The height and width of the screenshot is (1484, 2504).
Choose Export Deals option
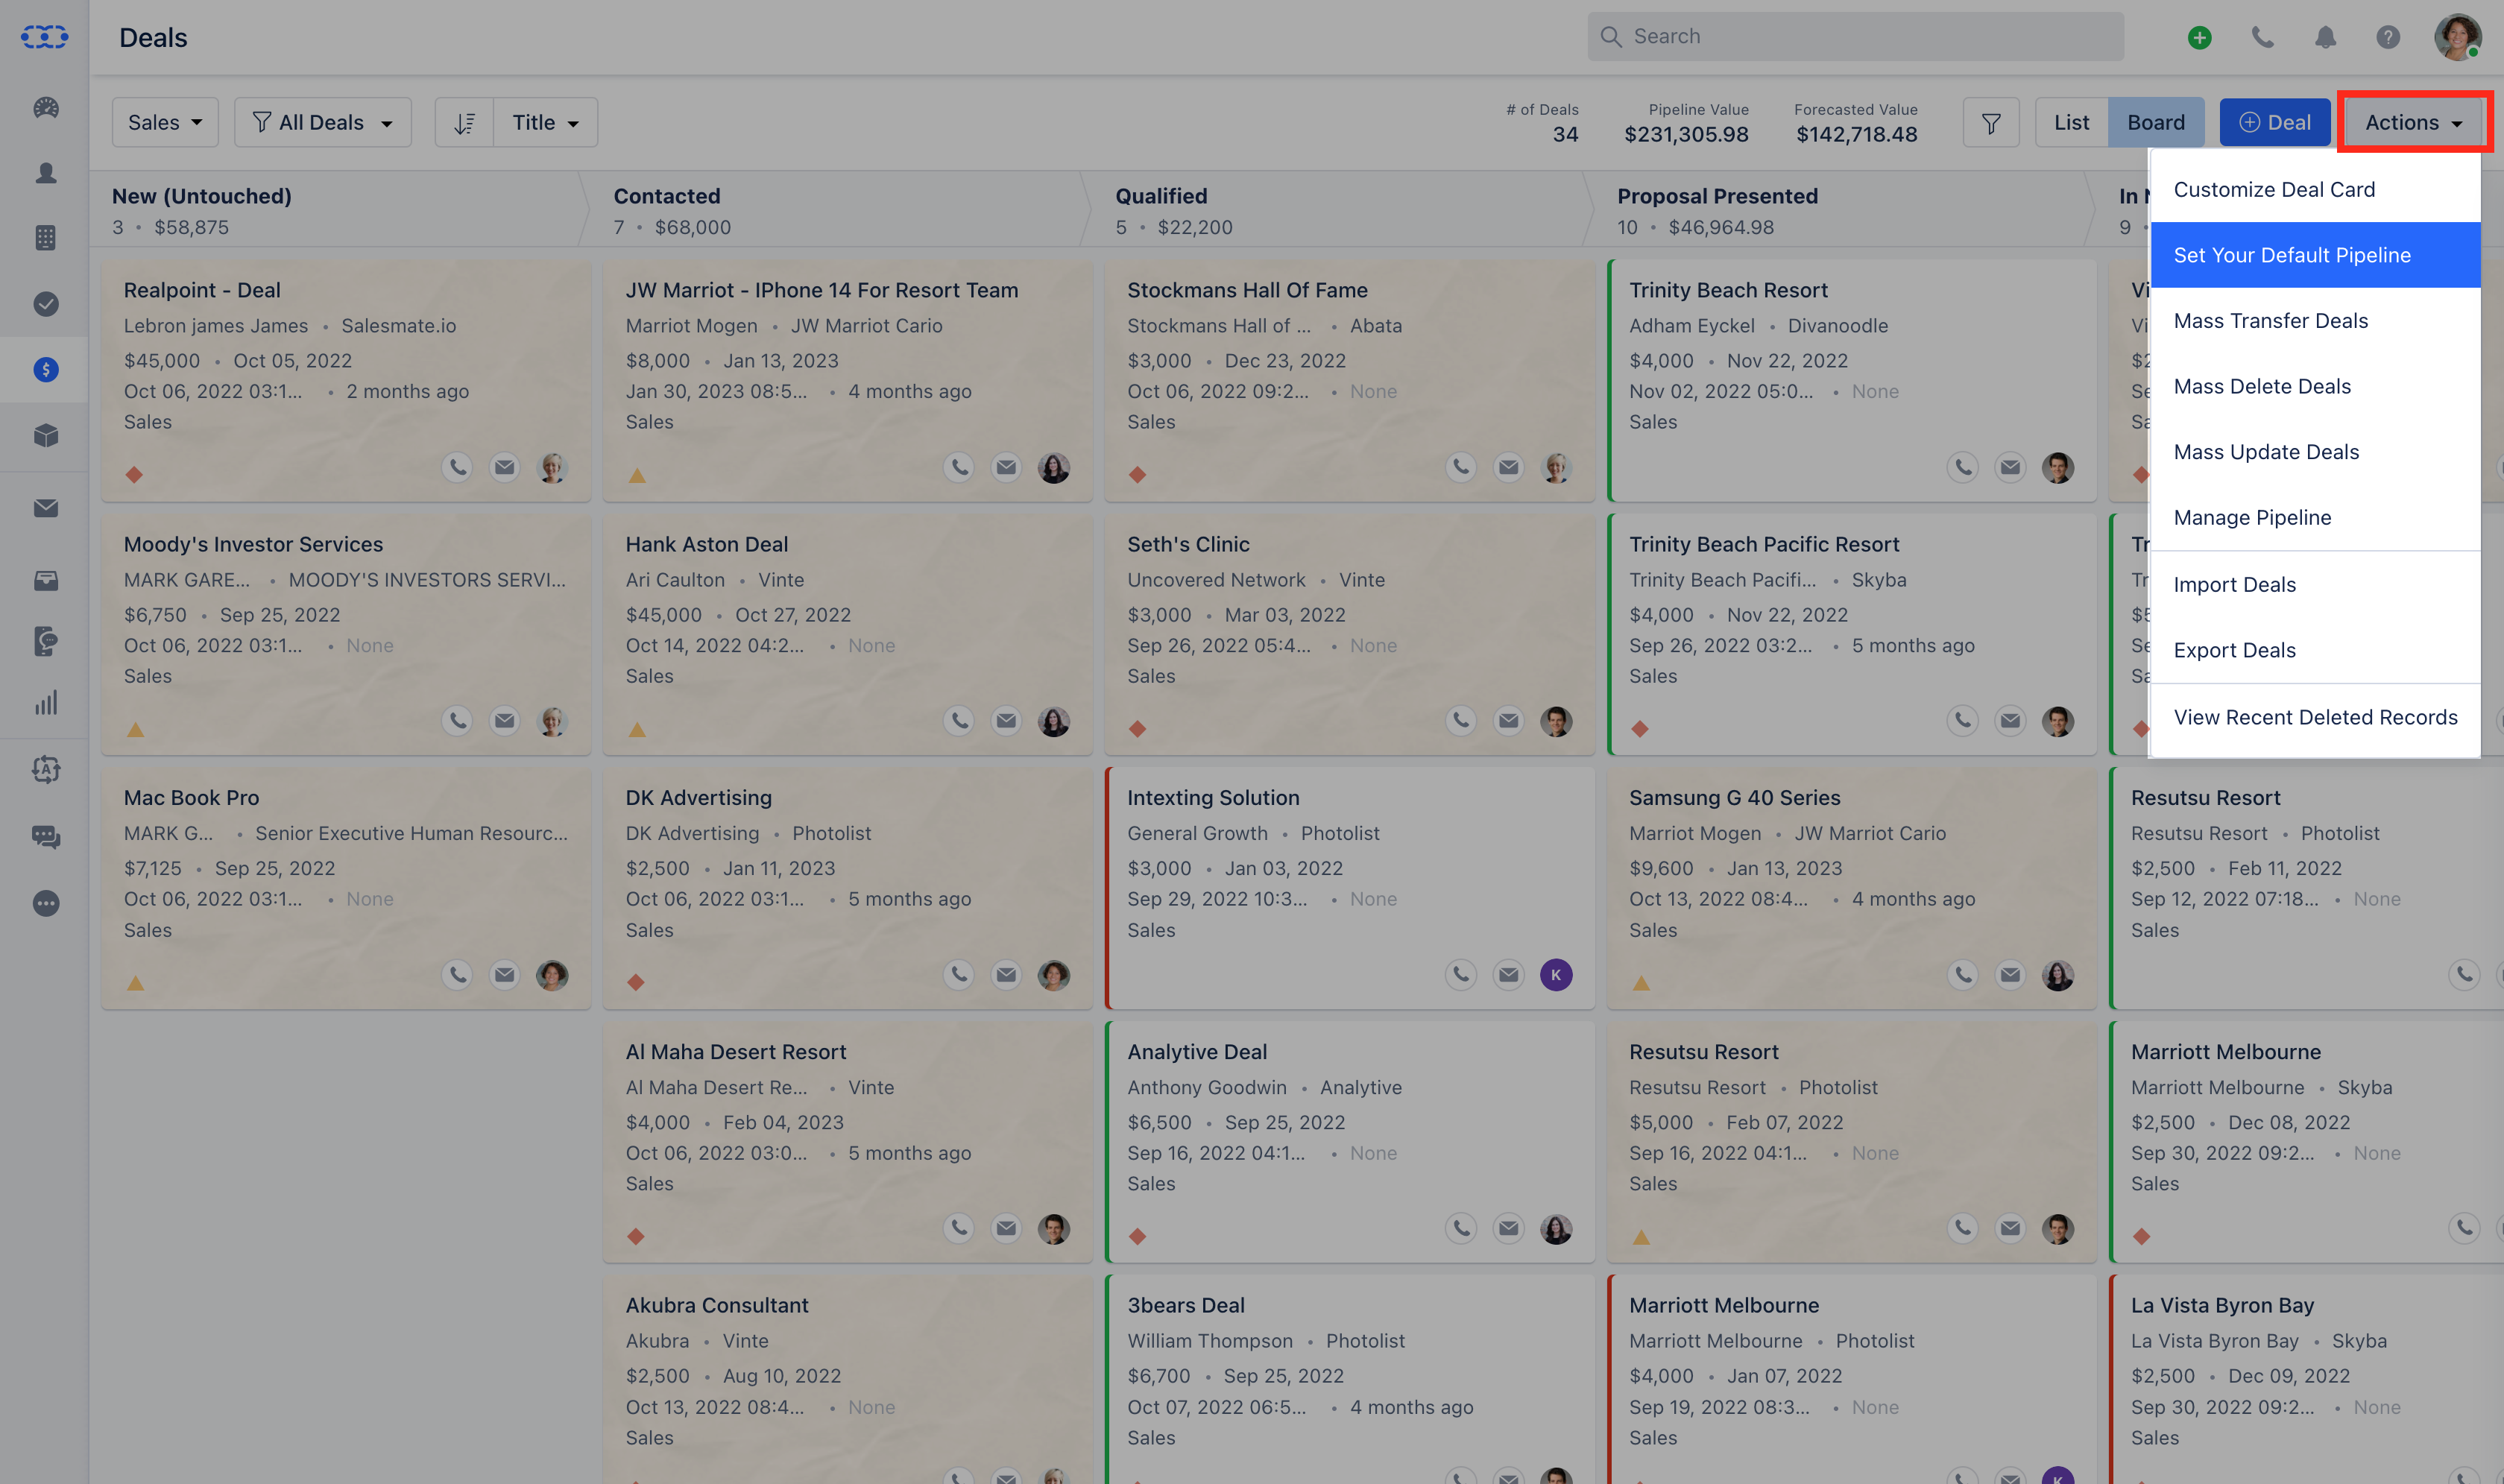tap(2315, 650)
